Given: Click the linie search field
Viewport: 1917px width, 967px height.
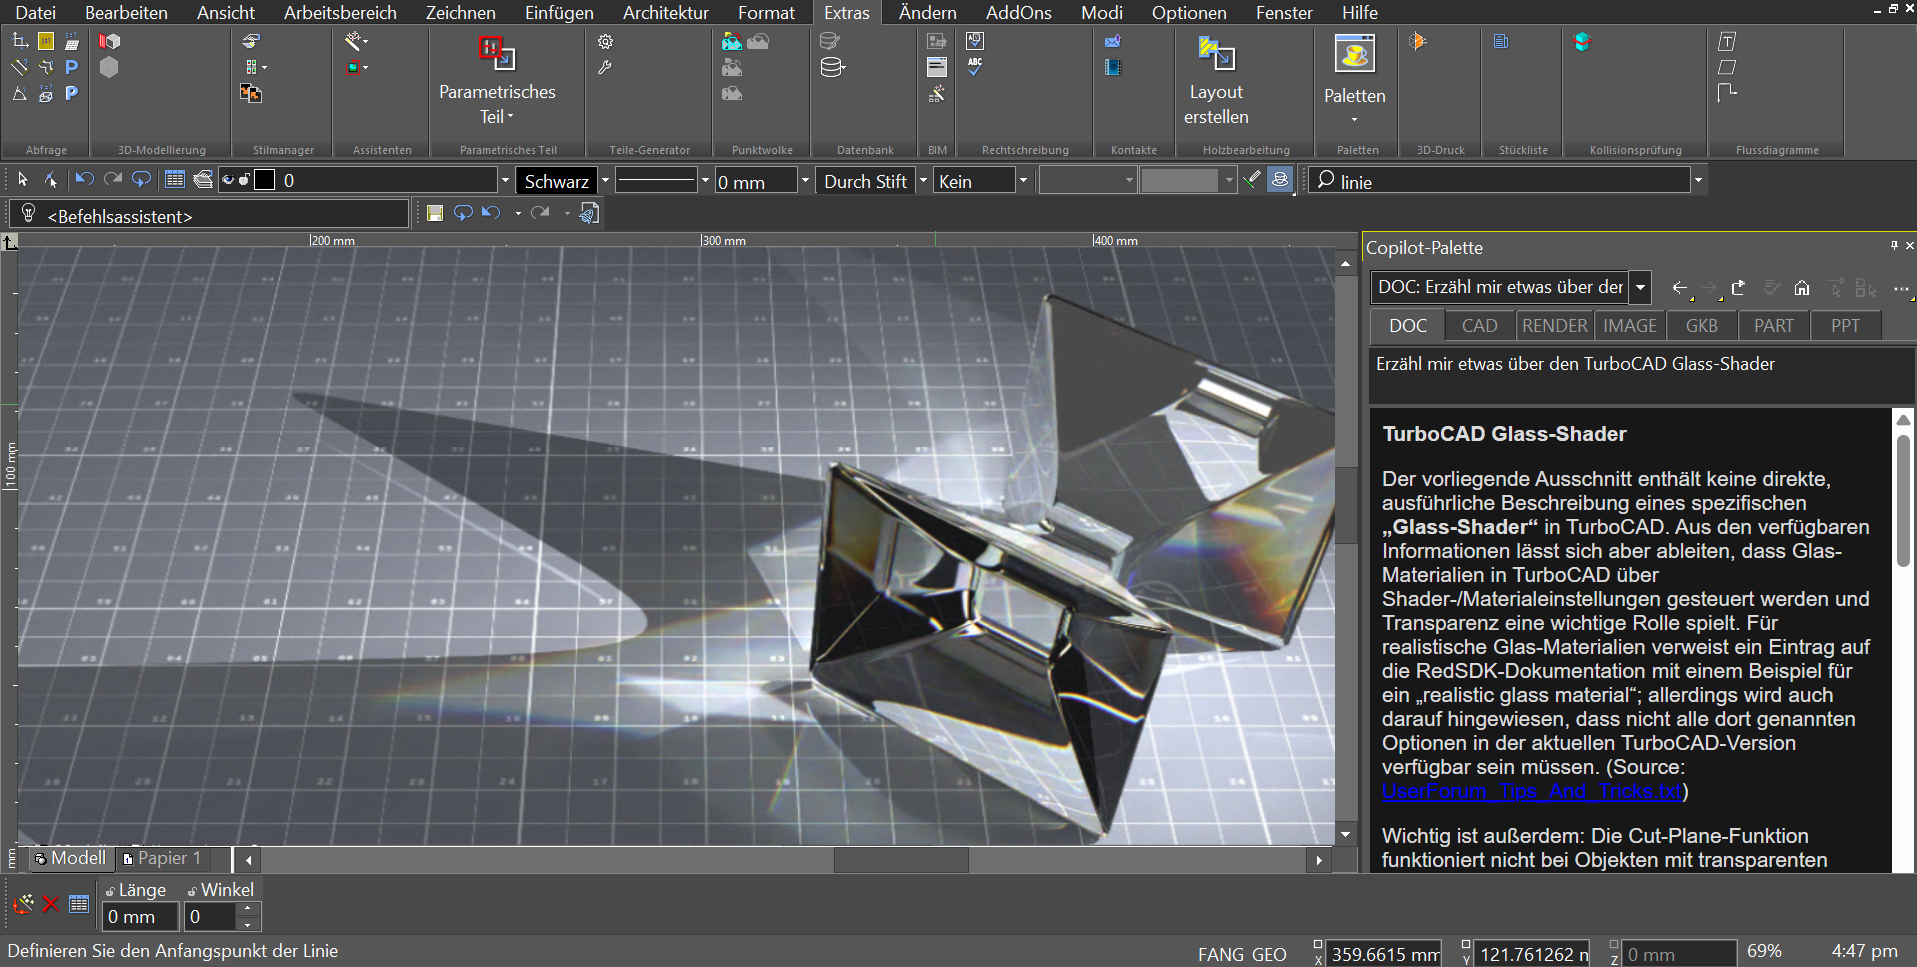Looking at the screenshot, I should coord(1500,181).
